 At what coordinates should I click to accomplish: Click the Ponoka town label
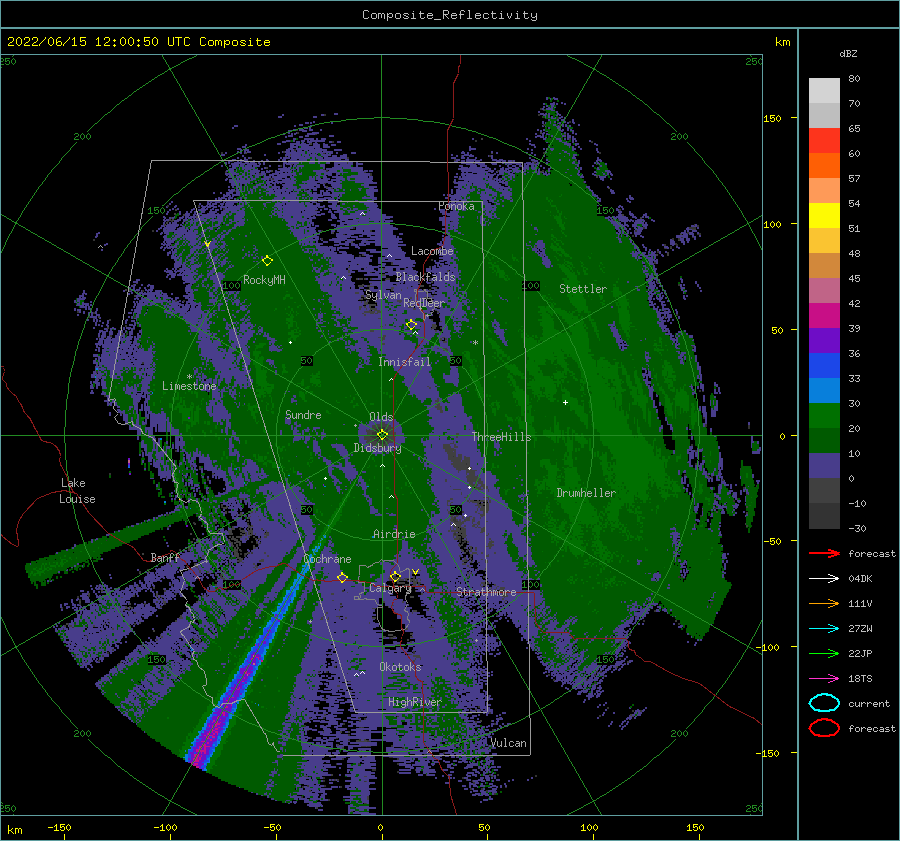pos(456,206)
